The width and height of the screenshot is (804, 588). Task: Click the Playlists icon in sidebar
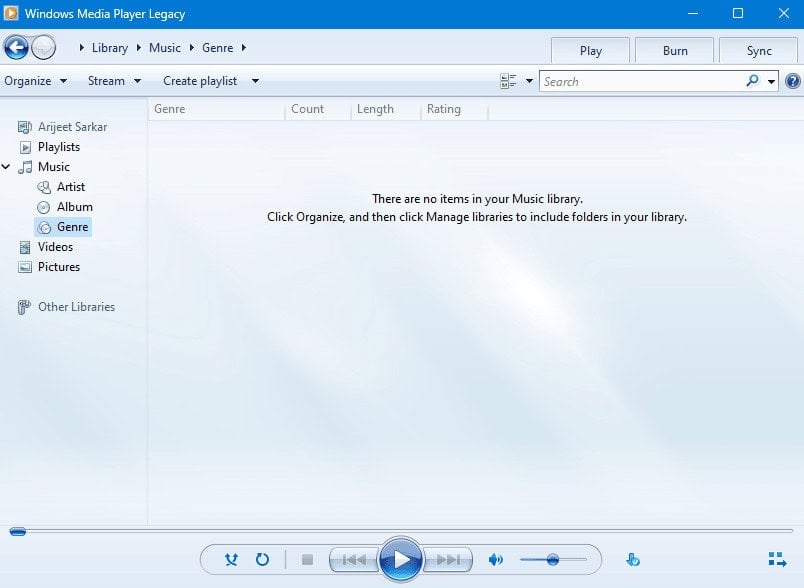pos(25,147)
